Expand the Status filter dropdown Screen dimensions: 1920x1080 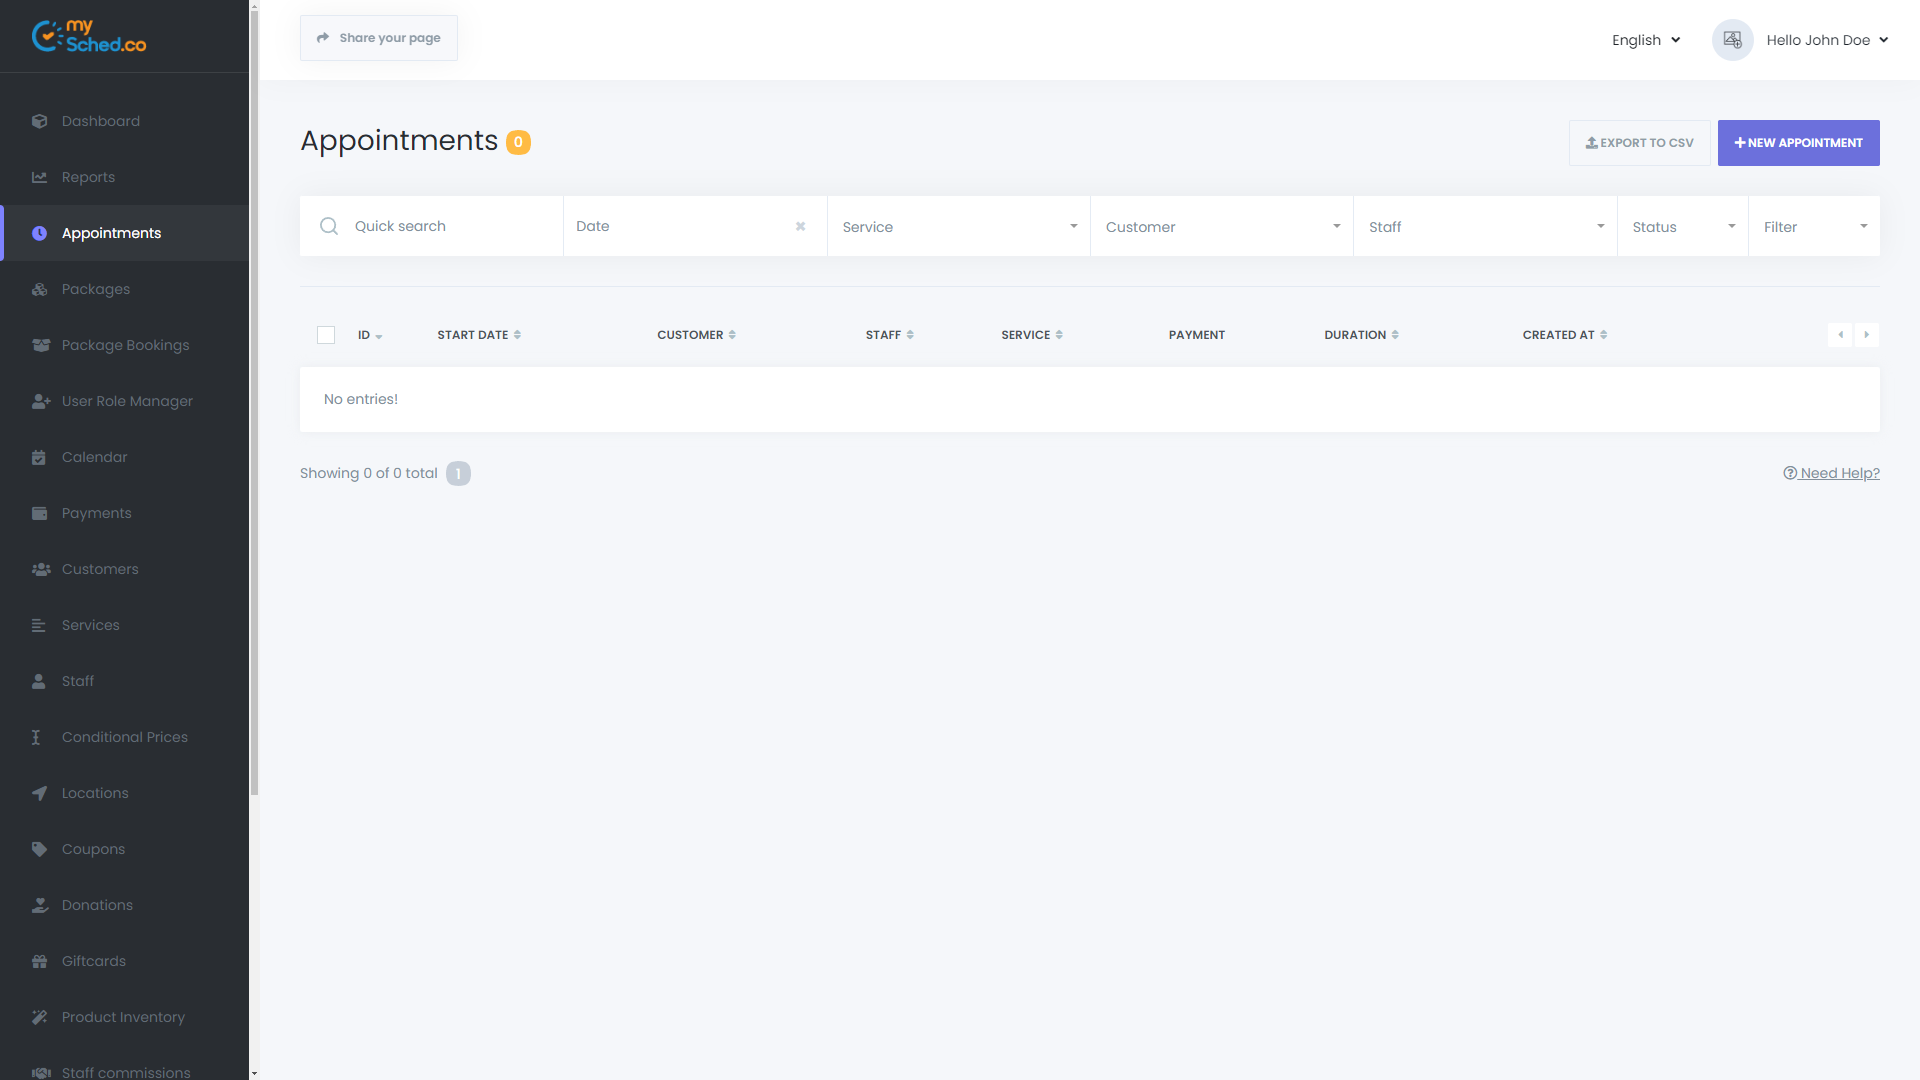1682,227
